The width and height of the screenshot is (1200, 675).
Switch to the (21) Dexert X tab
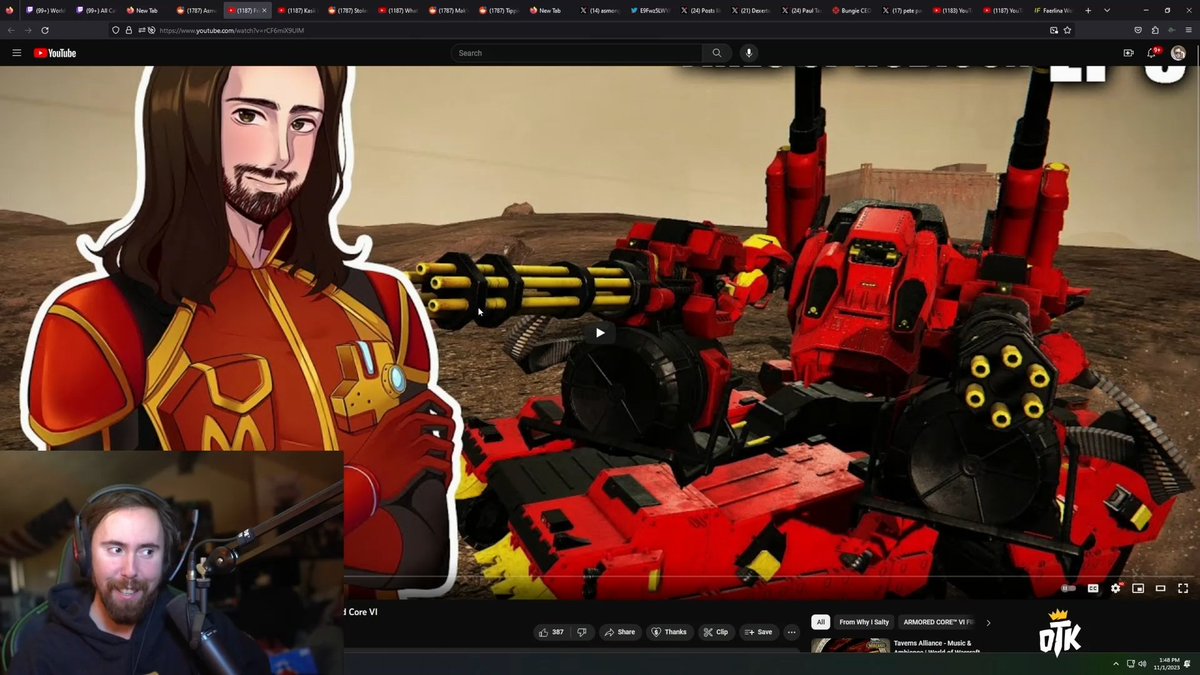752,10
